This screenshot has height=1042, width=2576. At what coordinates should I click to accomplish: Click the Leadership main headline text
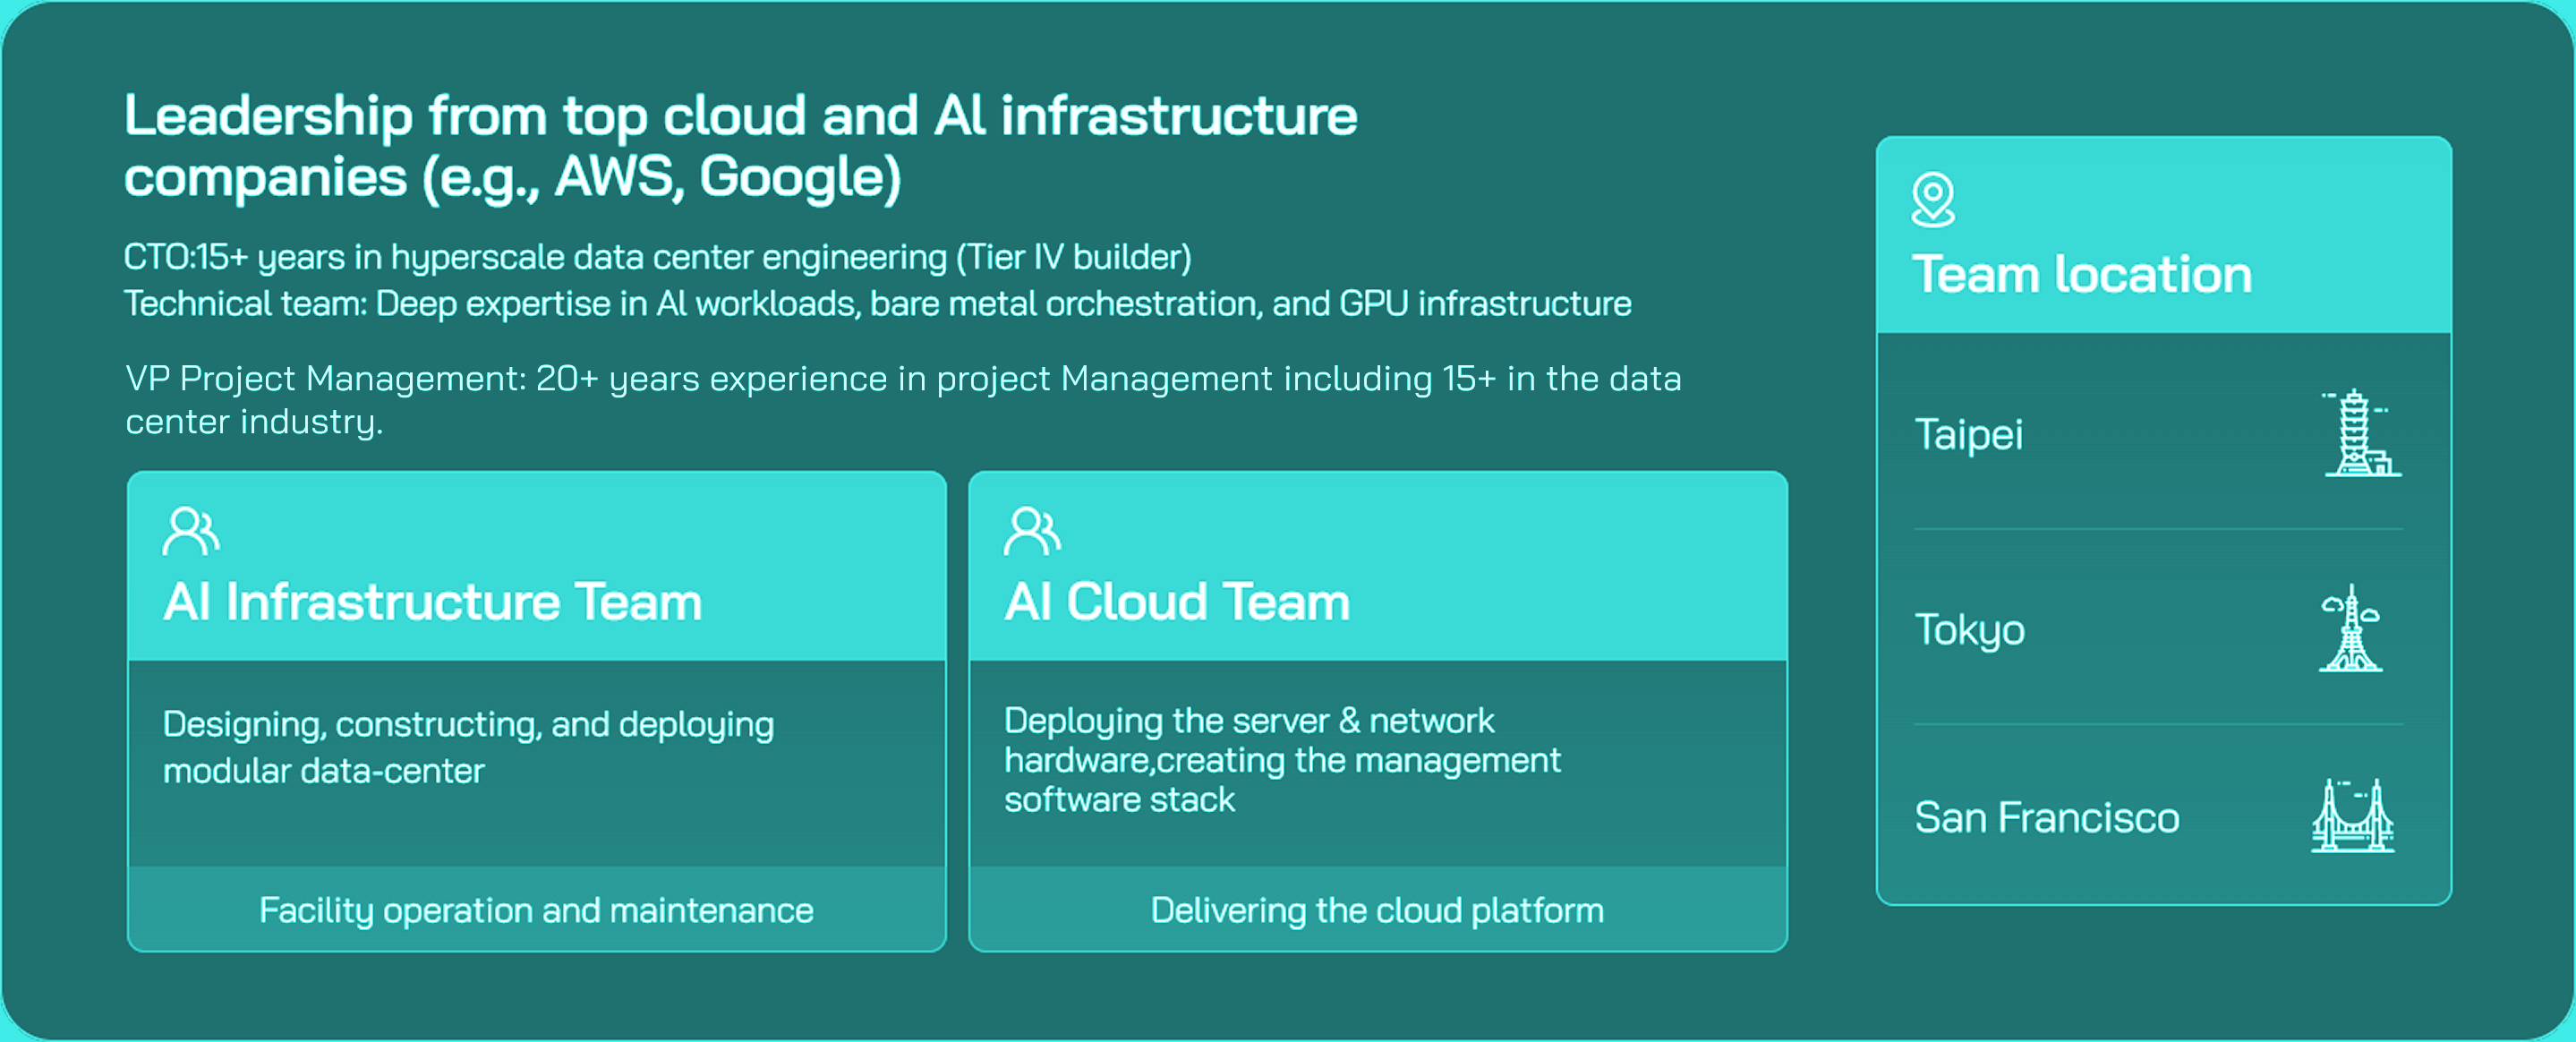[x=740, y=146]
